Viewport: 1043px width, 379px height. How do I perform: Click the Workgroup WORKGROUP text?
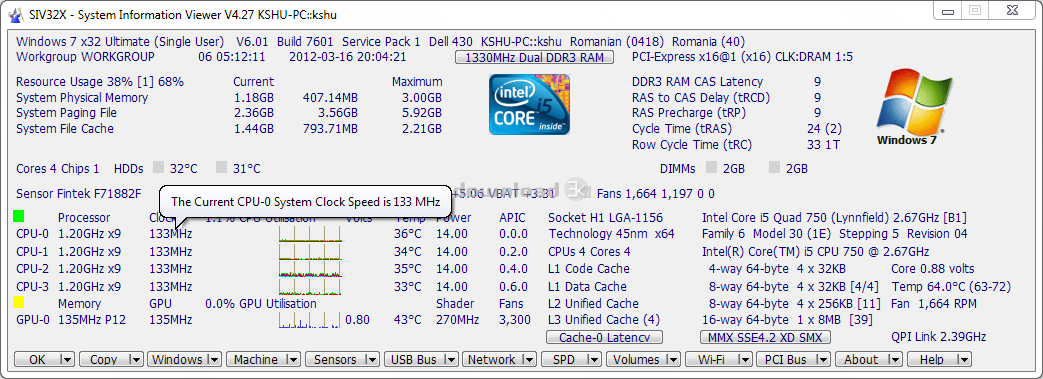pos(85,57)
